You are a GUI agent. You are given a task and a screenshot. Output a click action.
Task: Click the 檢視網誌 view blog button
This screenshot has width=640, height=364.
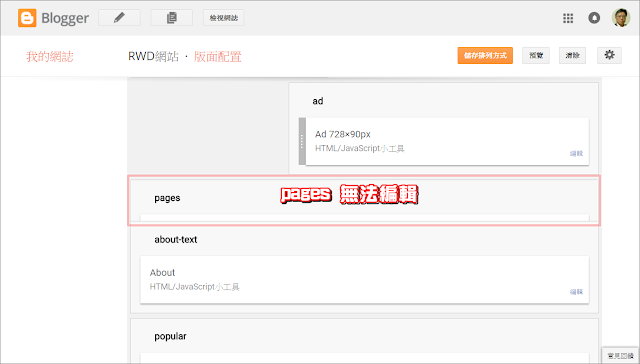(223, 18)
